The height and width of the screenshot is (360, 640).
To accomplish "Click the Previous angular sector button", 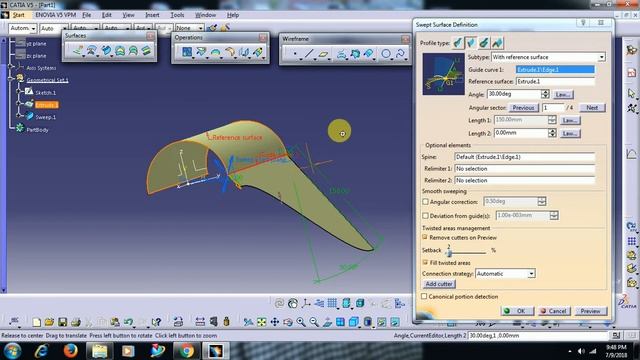I will pyautogui.click(x=523, y=108).
